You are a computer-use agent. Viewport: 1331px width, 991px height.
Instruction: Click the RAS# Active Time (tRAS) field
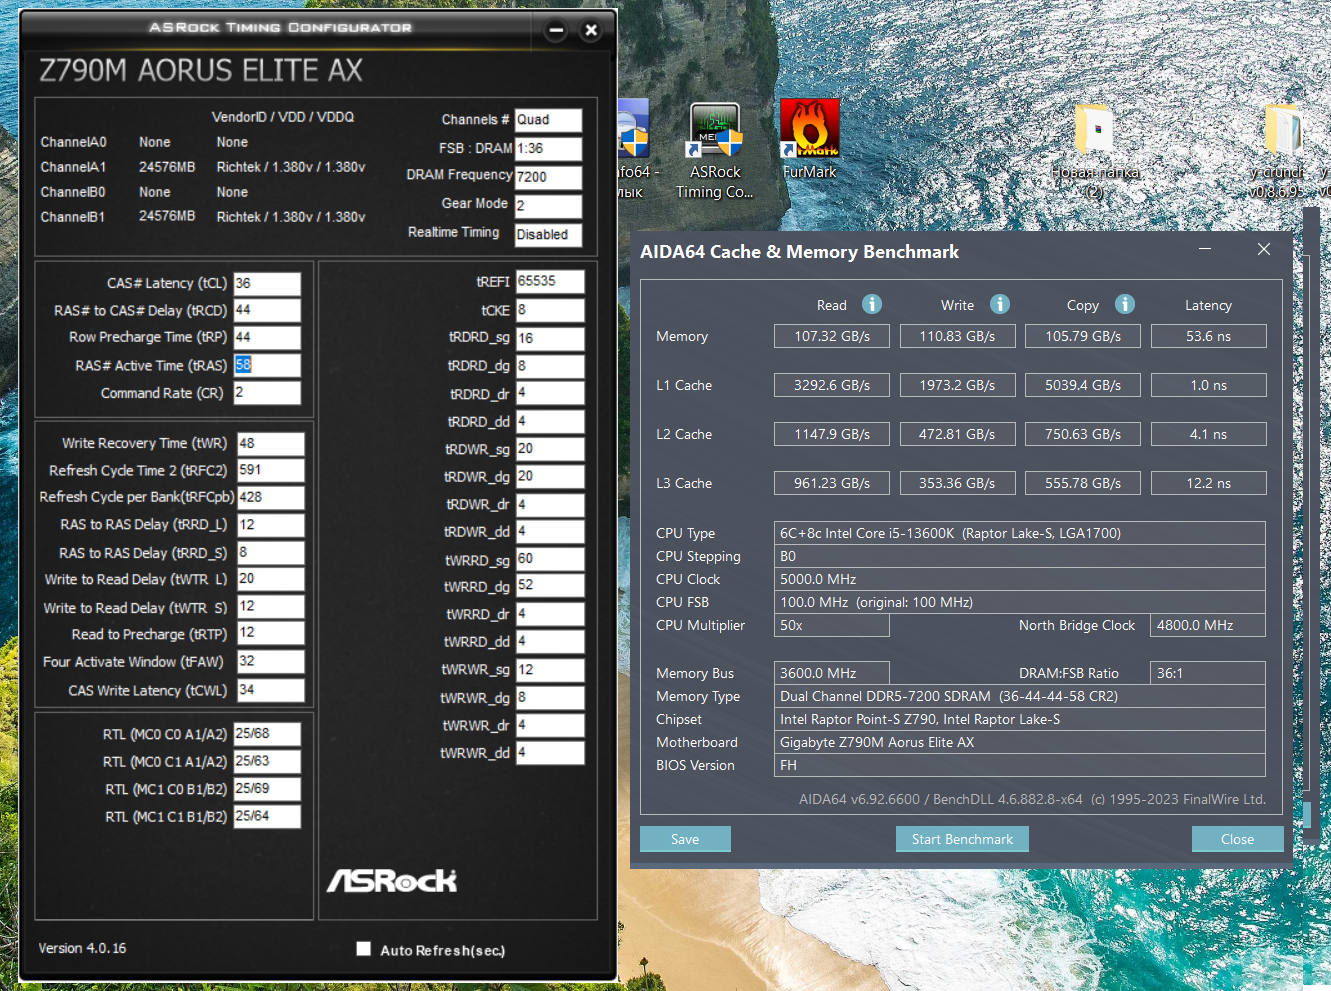267,365
